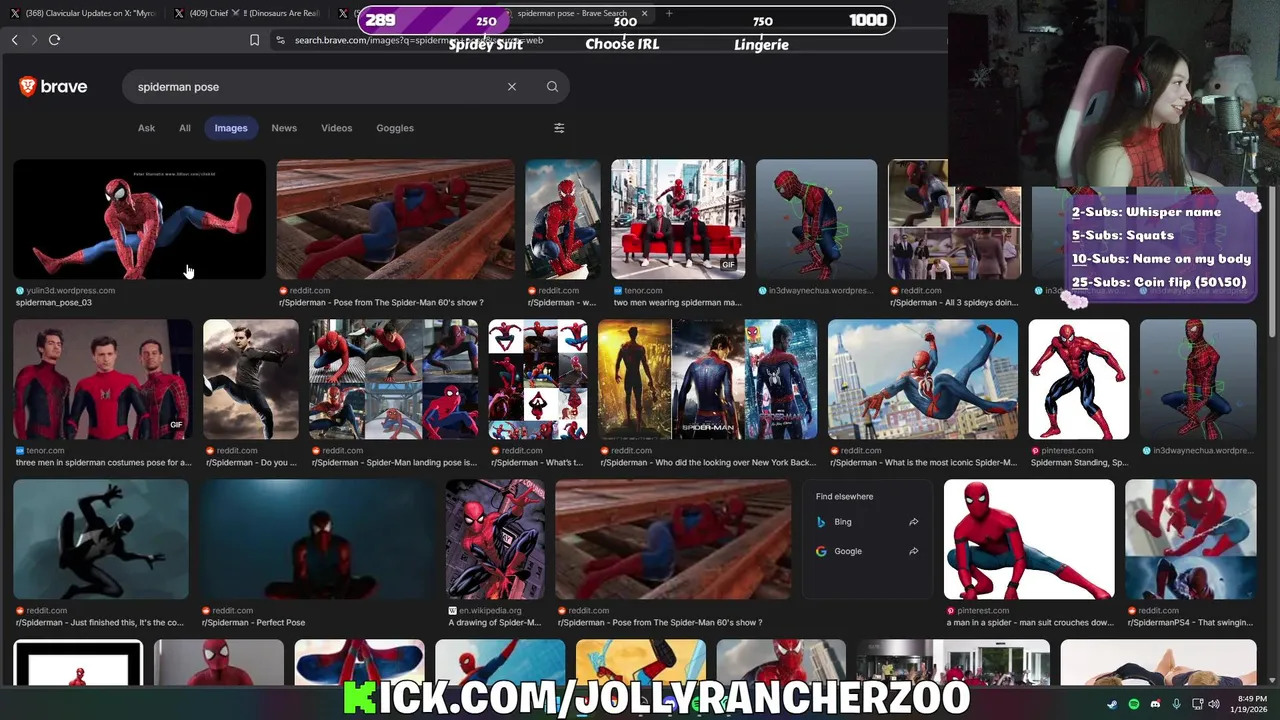Open pinterest Spiderman Standing image
The height and width of the screenshot is (720, 1280).
(1079, 379)
